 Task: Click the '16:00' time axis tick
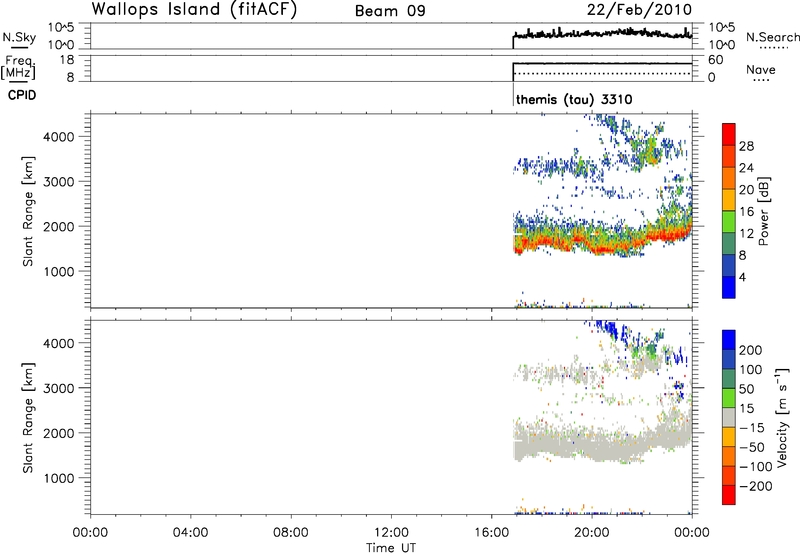[x=491, y=533]
